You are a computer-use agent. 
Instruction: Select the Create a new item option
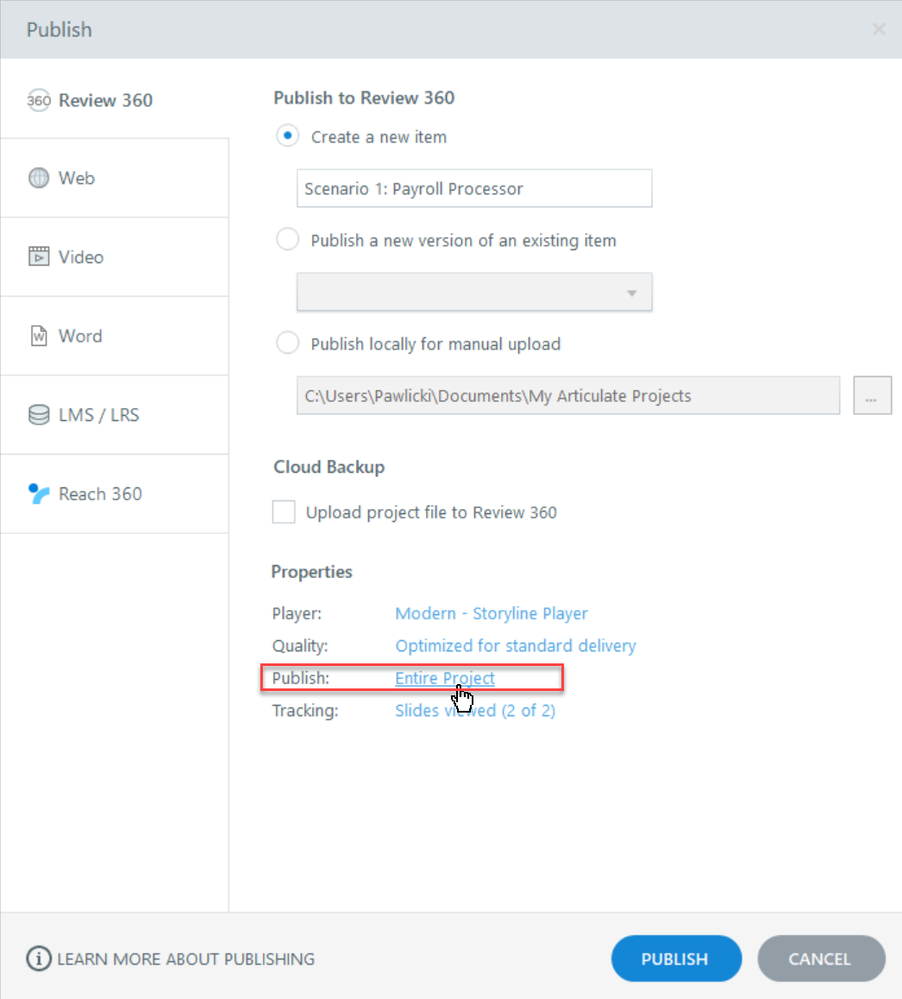[x=287, y=136]
